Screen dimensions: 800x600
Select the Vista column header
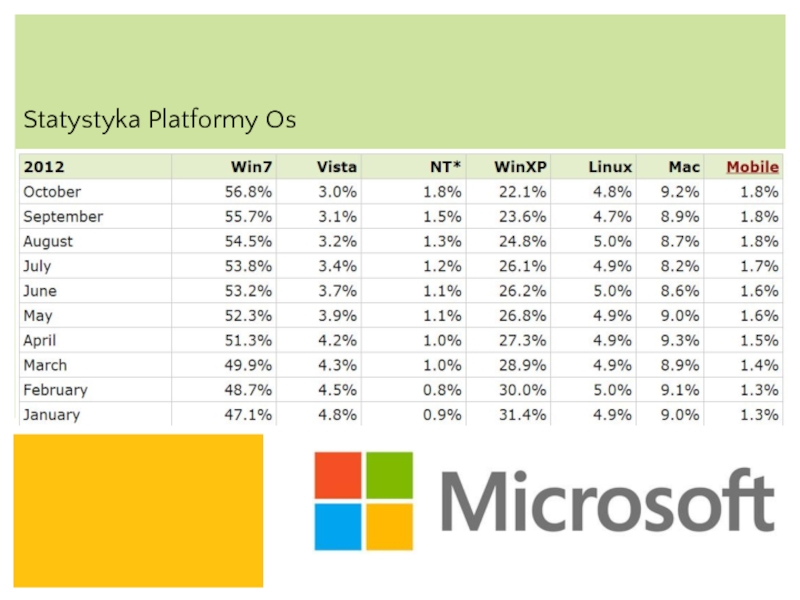(336, 166)
